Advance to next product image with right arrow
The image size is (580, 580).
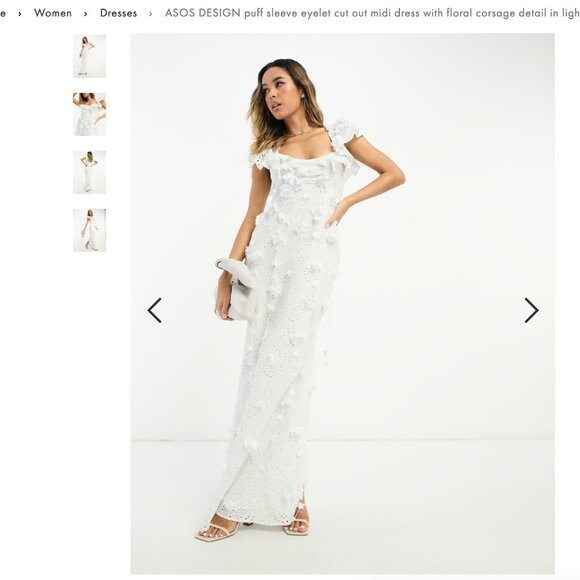coord(531,310)
